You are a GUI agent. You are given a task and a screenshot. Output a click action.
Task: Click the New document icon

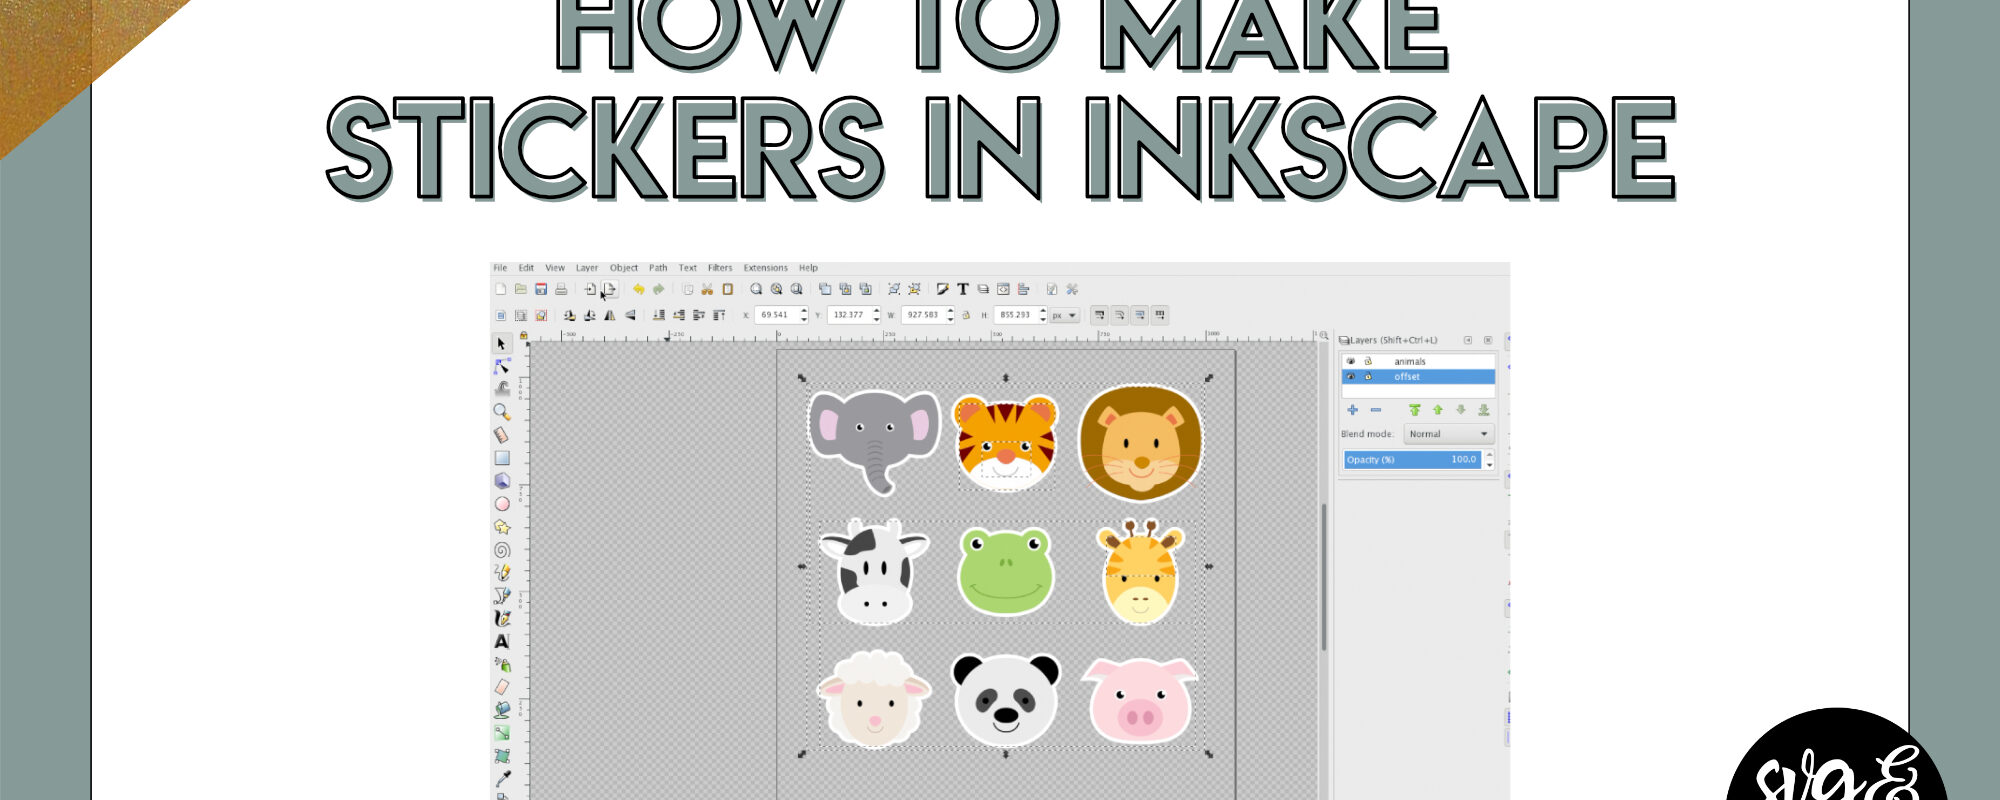click(x=501, y=289)
